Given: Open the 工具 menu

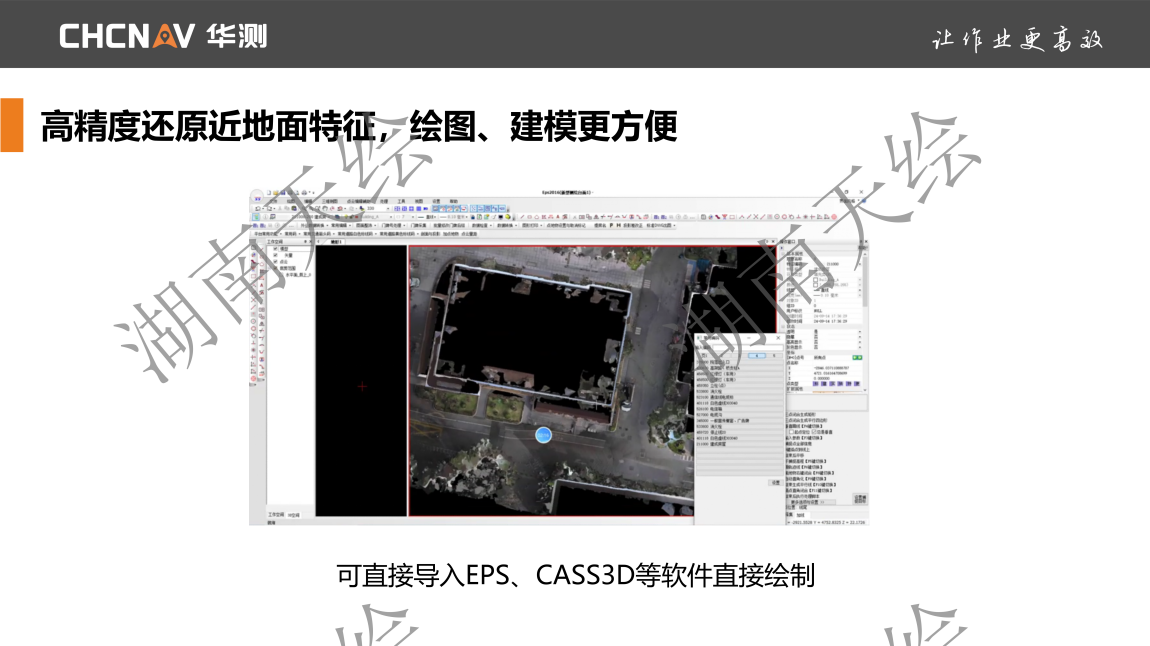Looking at the screenshot, I should point(401,200).
